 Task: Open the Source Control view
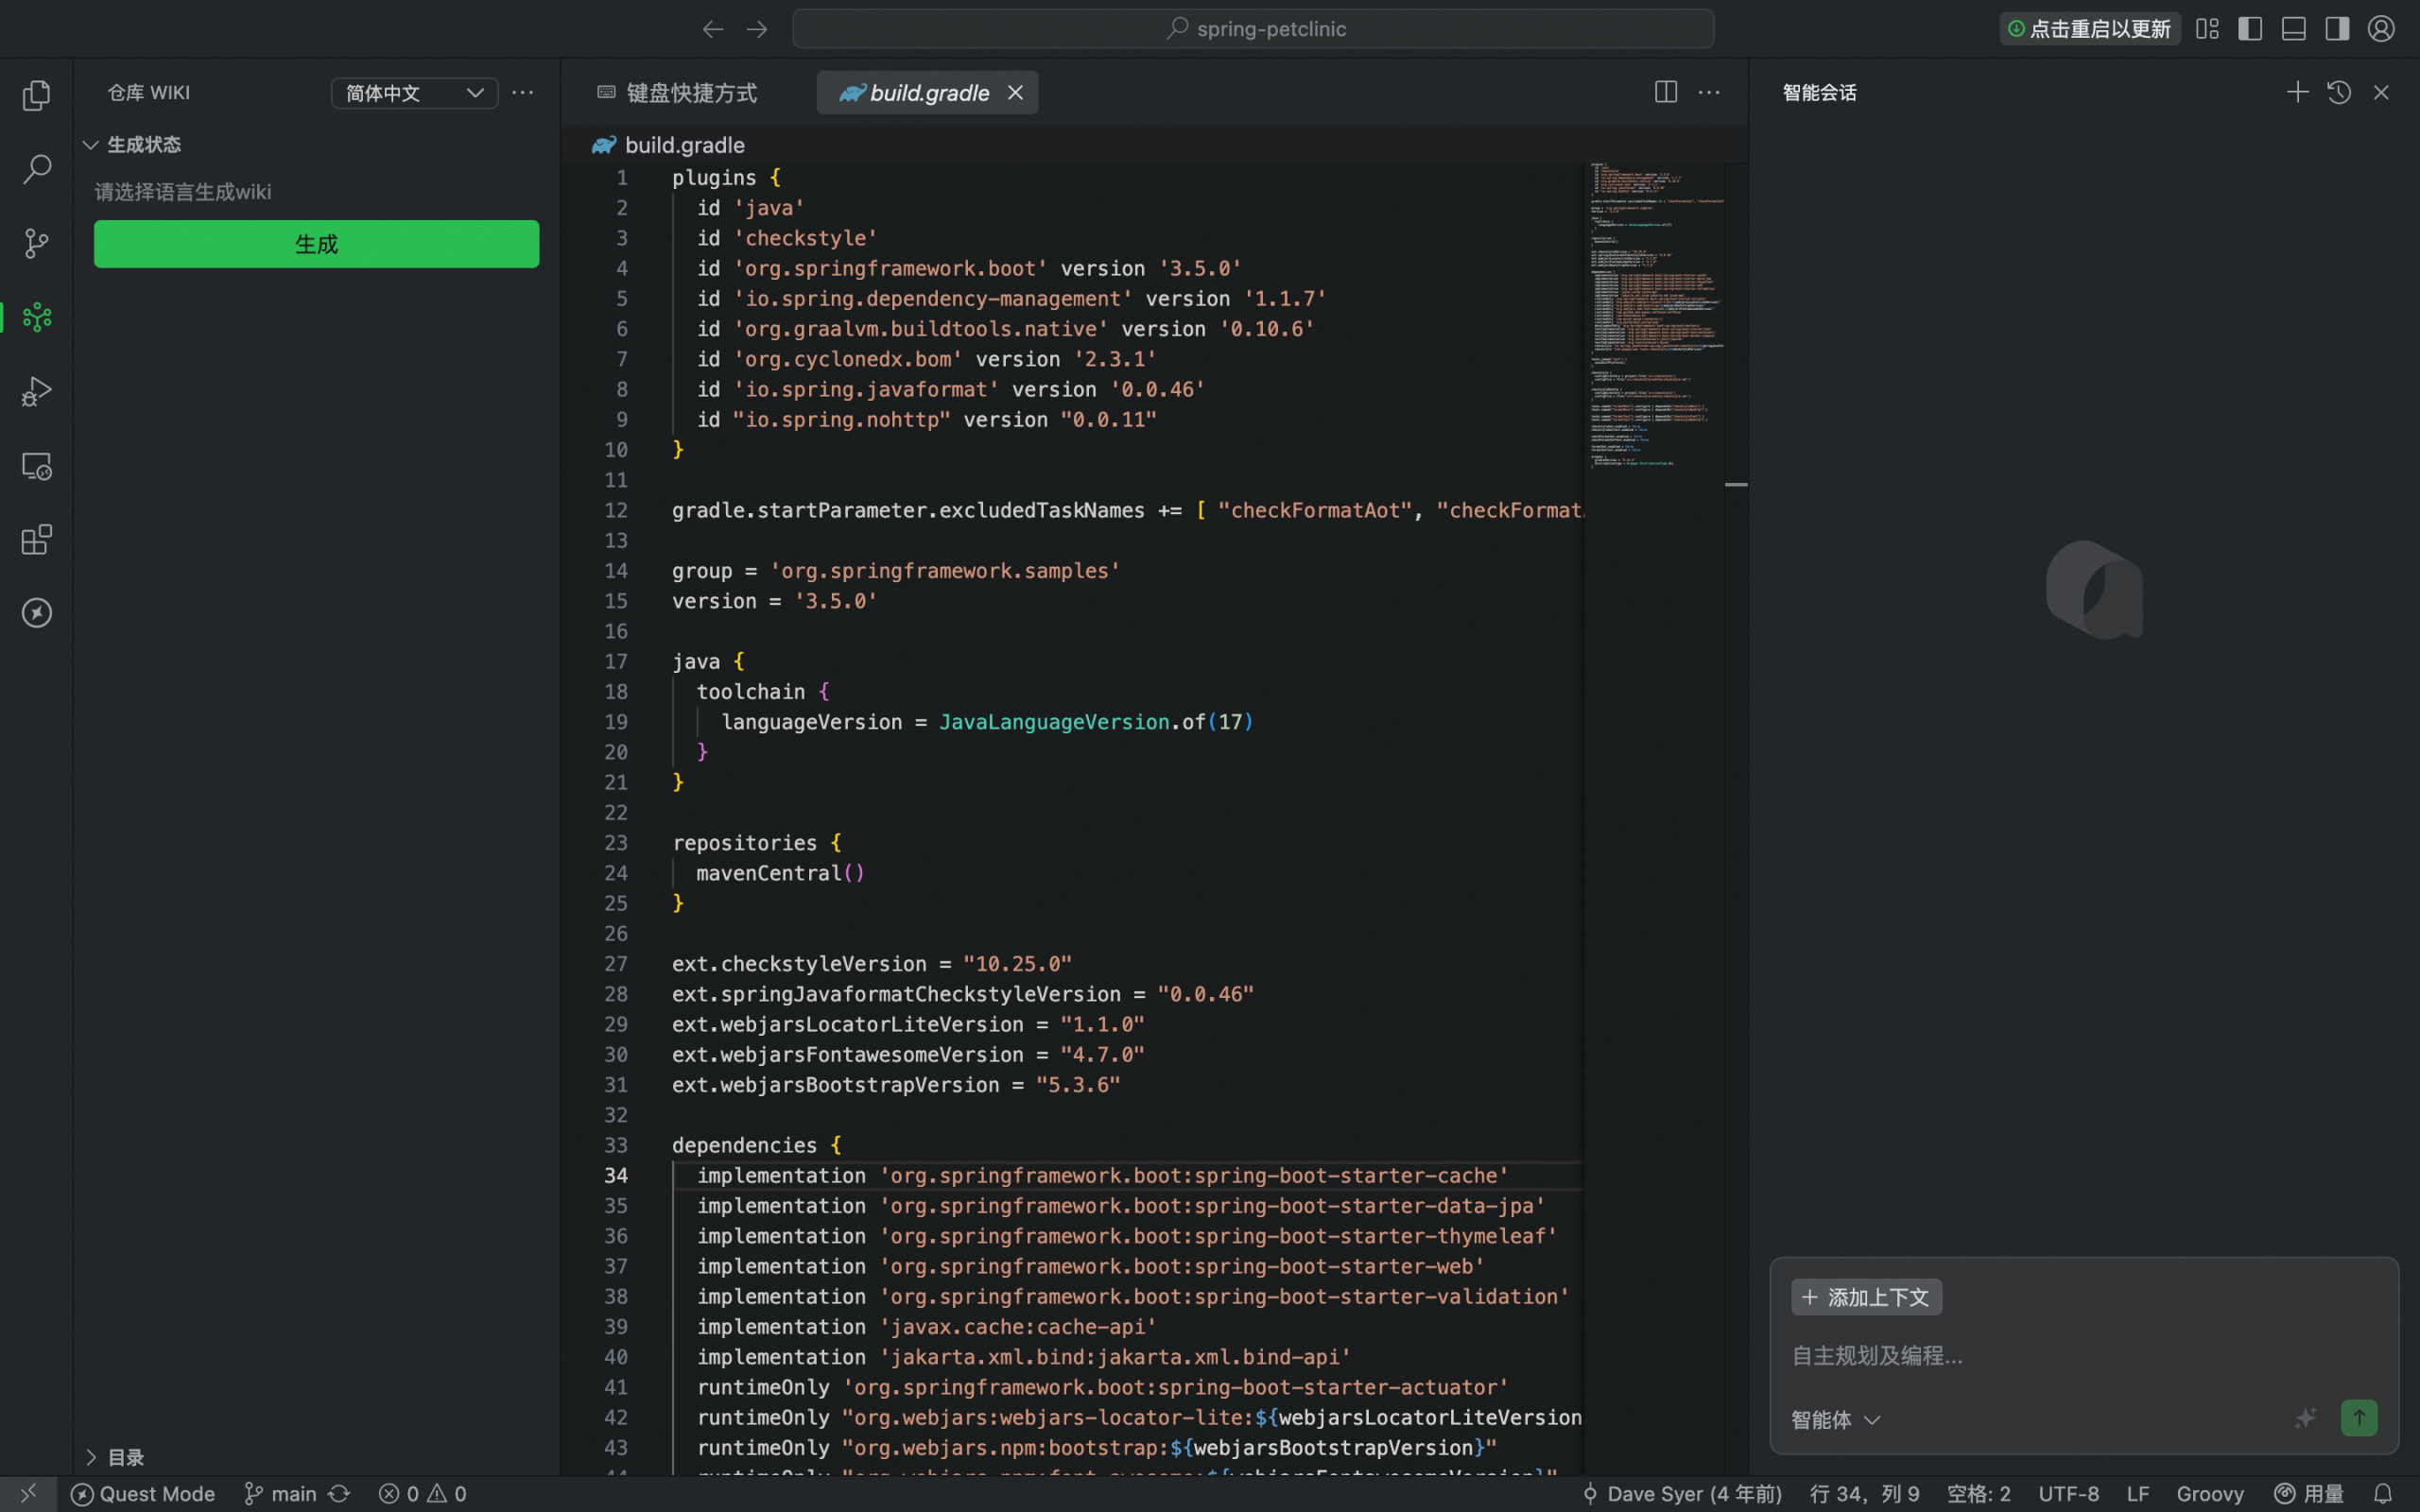(37, 243)
